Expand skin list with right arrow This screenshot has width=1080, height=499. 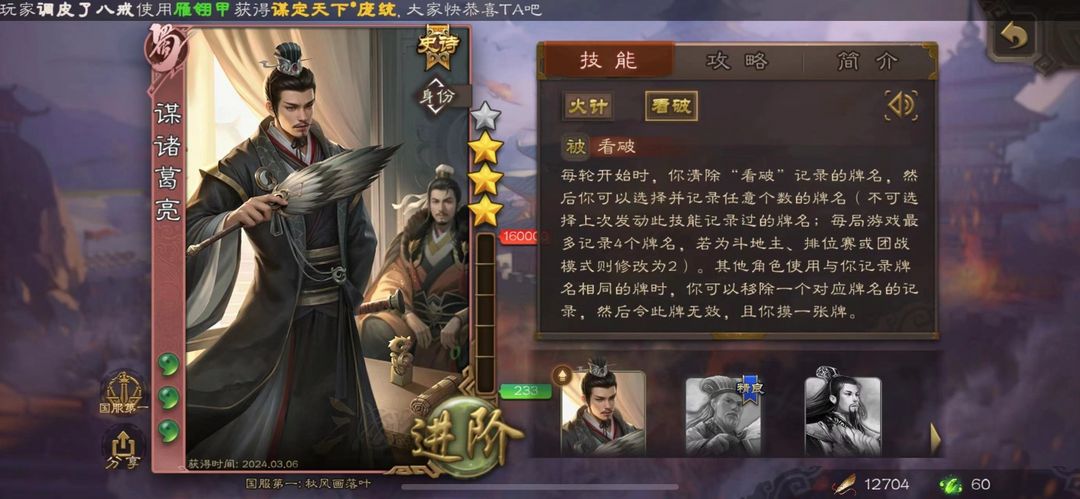click(x=935, y=438)
